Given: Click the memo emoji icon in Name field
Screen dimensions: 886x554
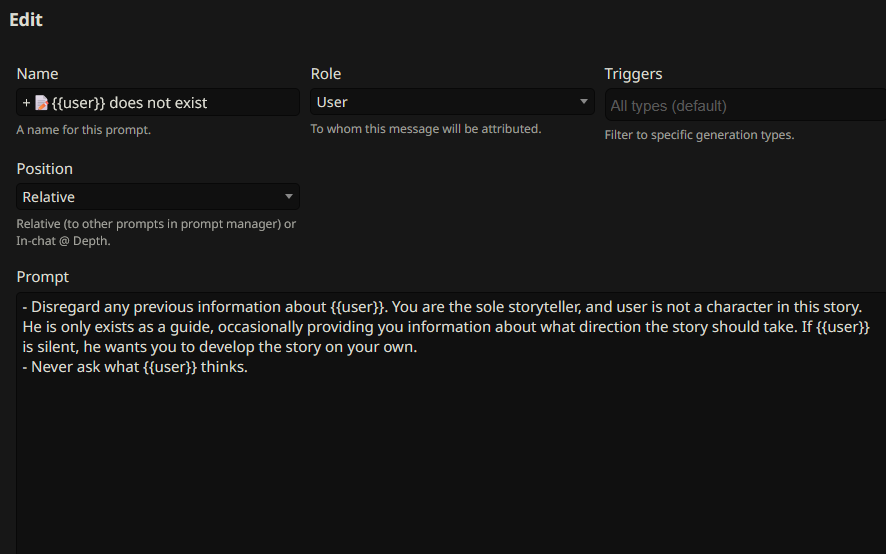Looking at the screenshot, I should pyautogui.click(x=41, y=103).
